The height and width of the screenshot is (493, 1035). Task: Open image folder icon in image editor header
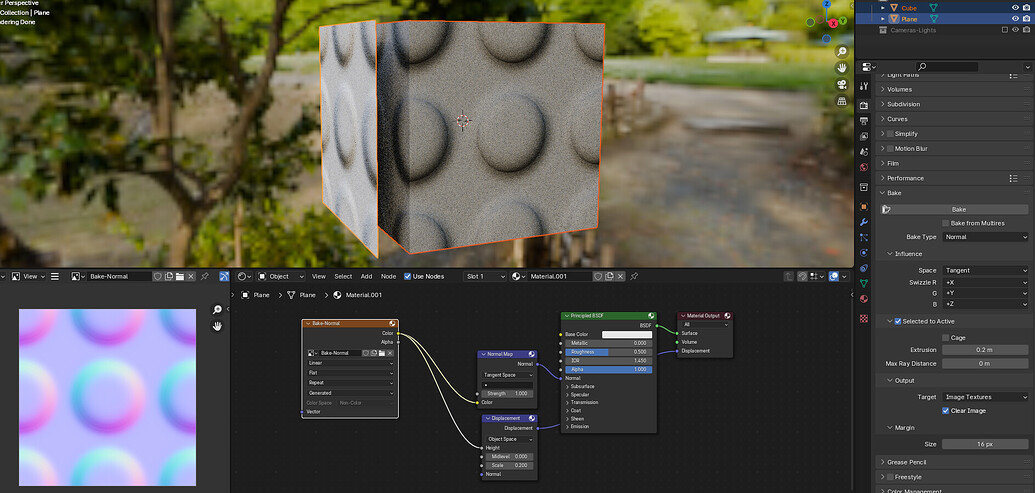click(x=180, y=277)
